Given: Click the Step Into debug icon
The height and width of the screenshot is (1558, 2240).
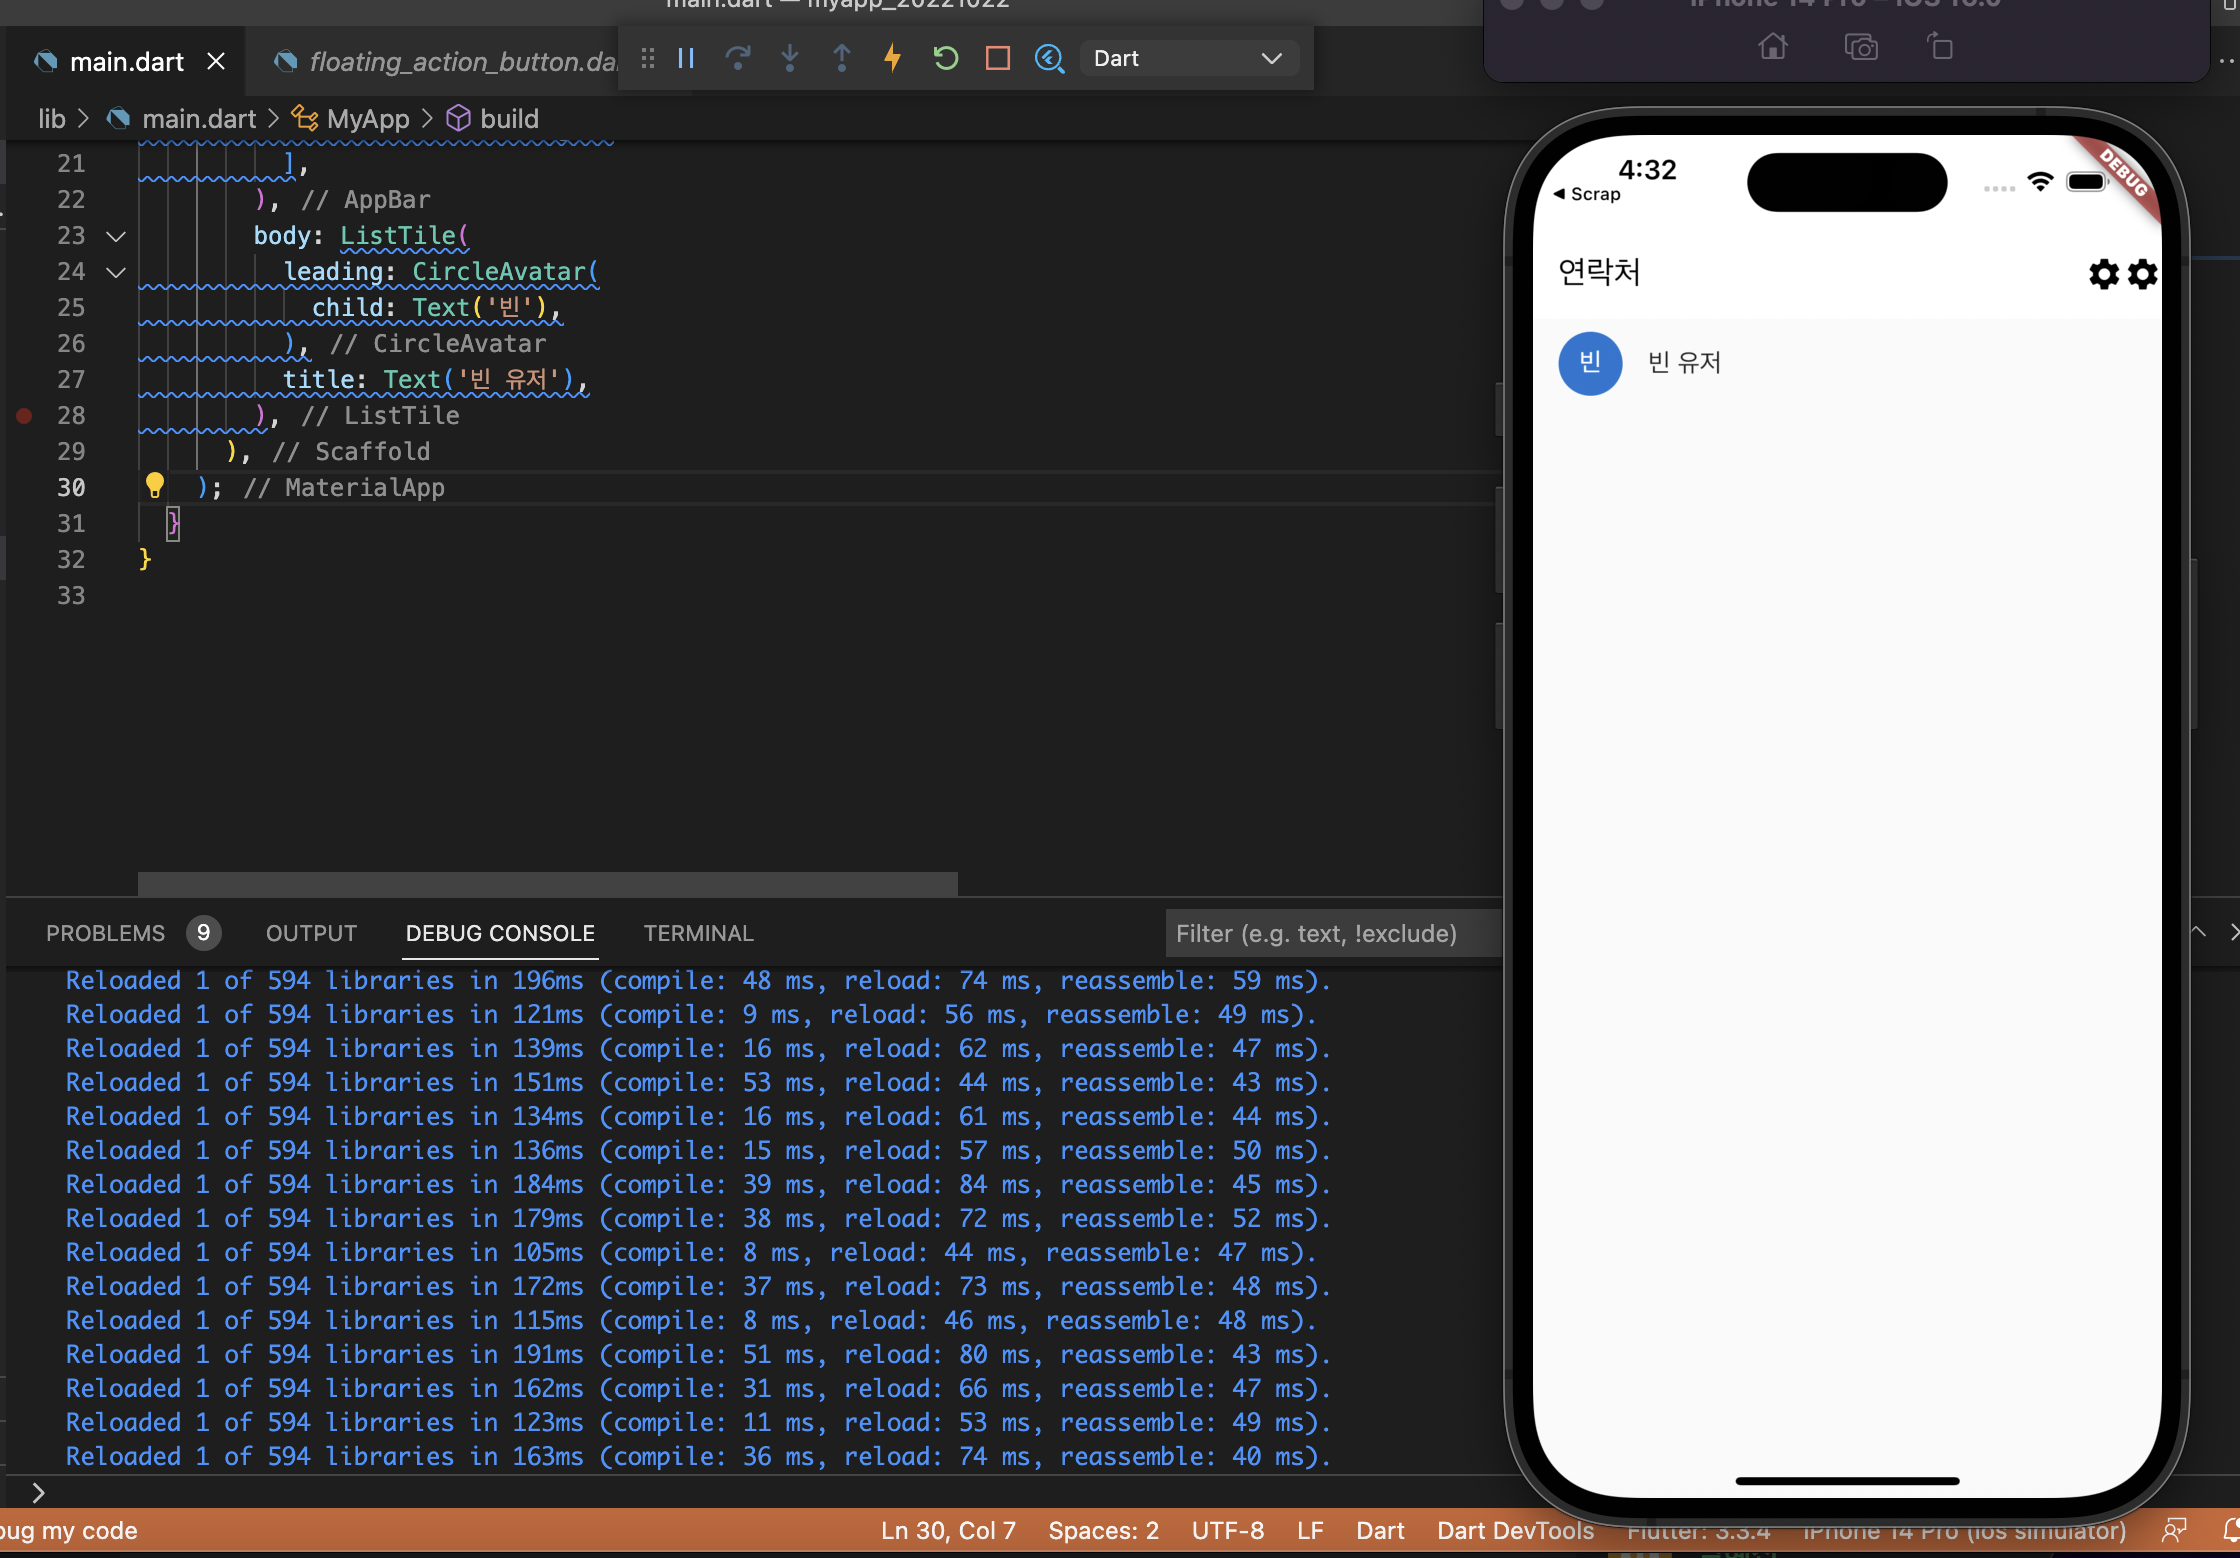Looking at the screenshot, I should pos(790,58).
